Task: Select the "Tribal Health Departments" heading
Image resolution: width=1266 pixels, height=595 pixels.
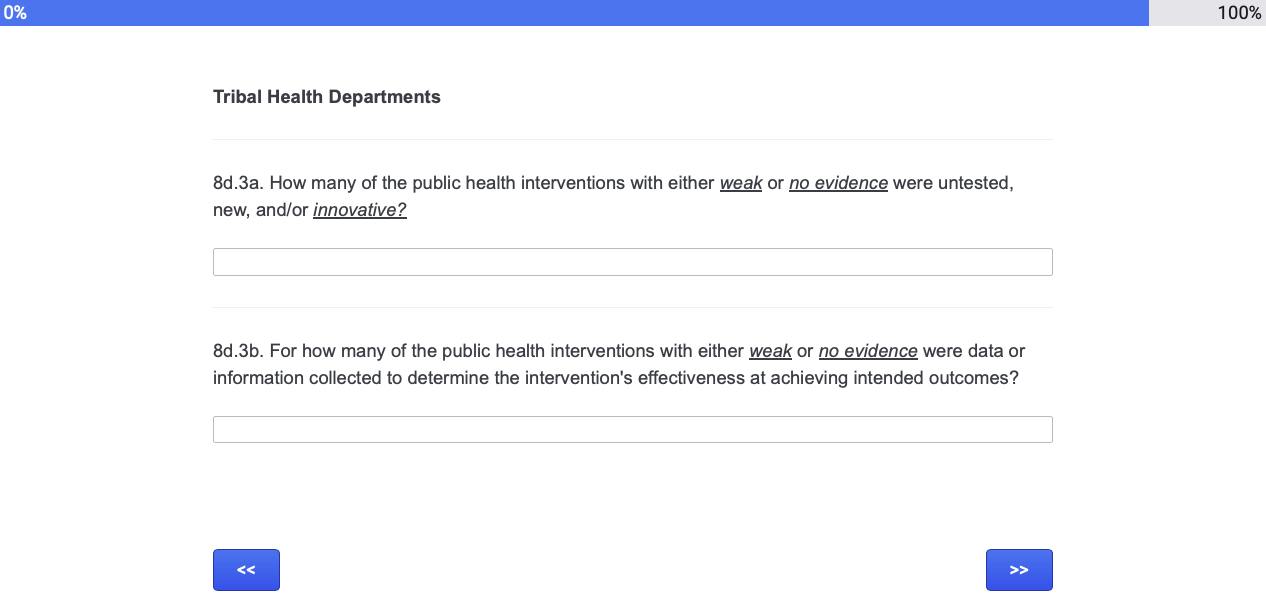Action: [327, 97]
